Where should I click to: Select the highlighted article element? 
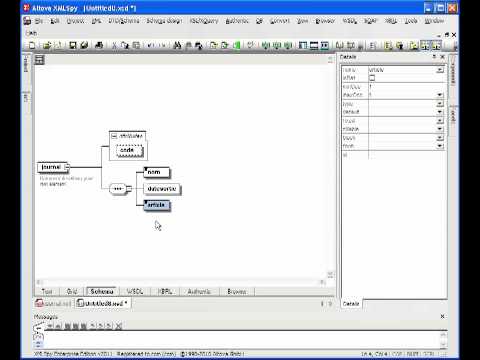(x=156, y=205)
